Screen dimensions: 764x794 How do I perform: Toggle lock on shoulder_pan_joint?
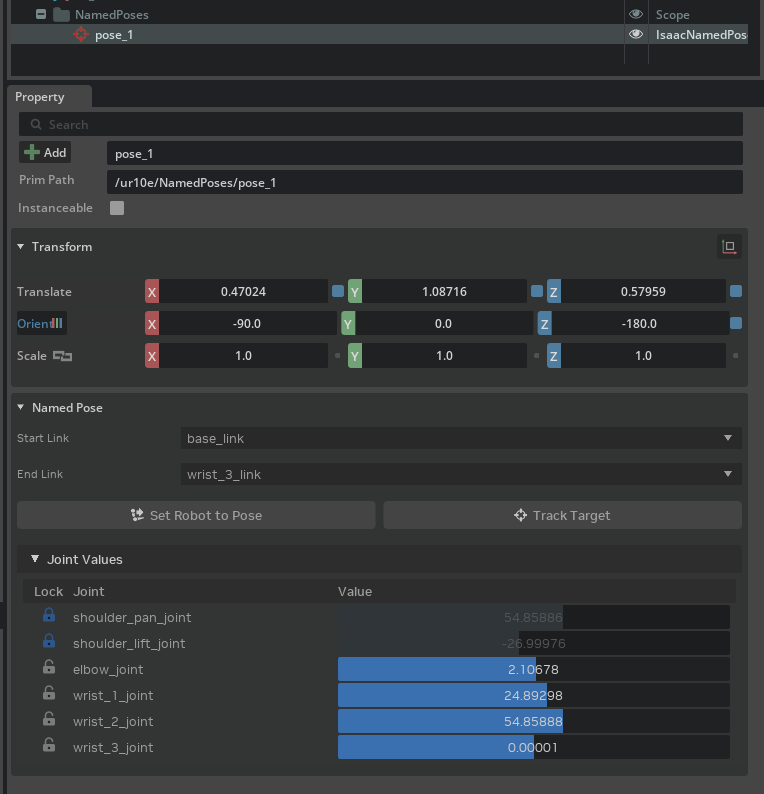(x=48, y=617)
